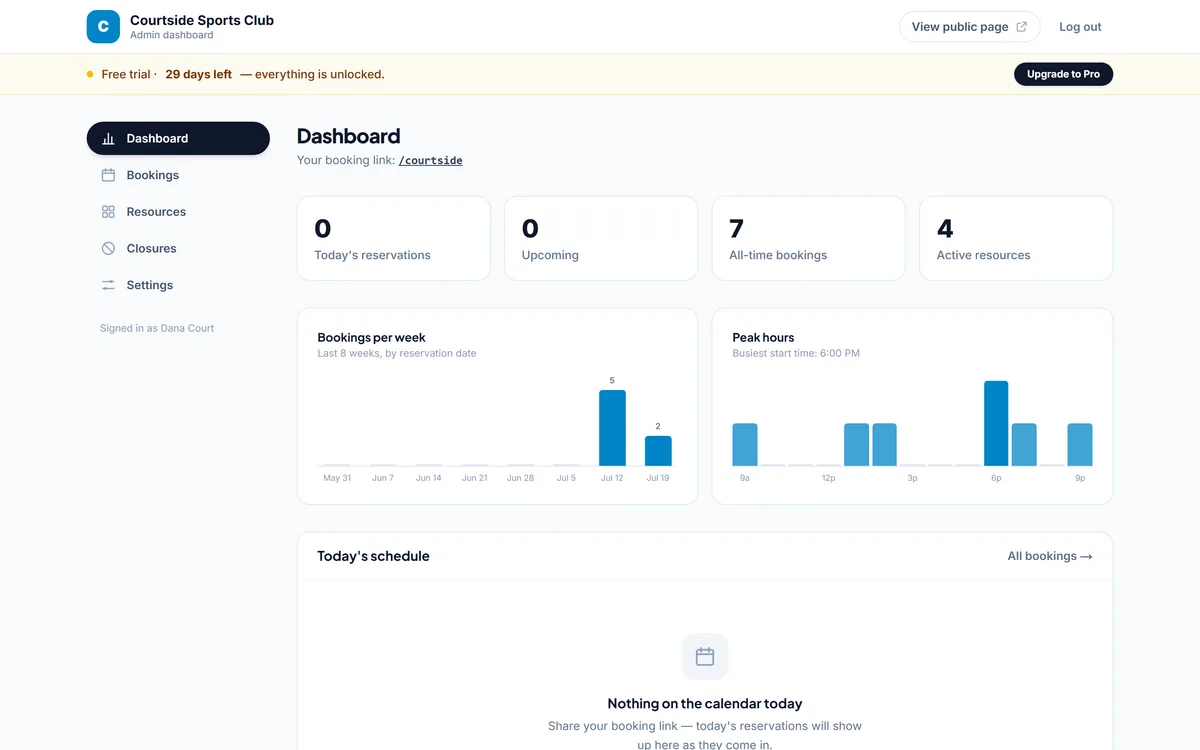Click the Jul 12 bar in Bookings per week

[612, 428]
